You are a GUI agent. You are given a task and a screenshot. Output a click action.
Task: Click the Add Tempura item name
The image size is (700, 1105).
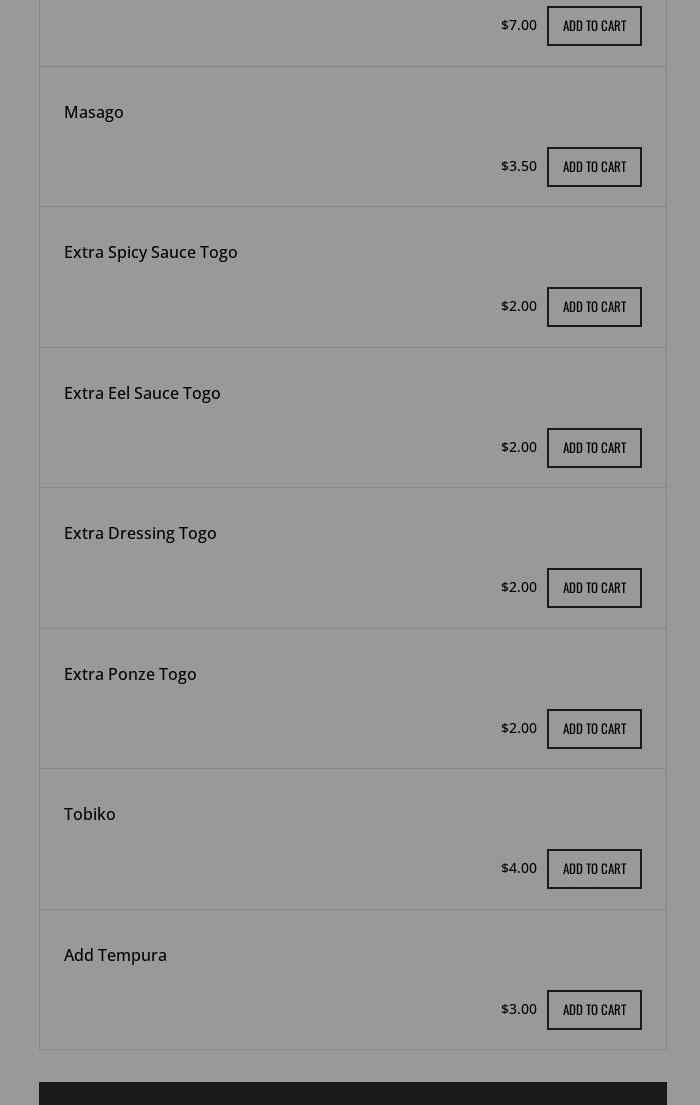pyautogui.click(x=115, y=955)
